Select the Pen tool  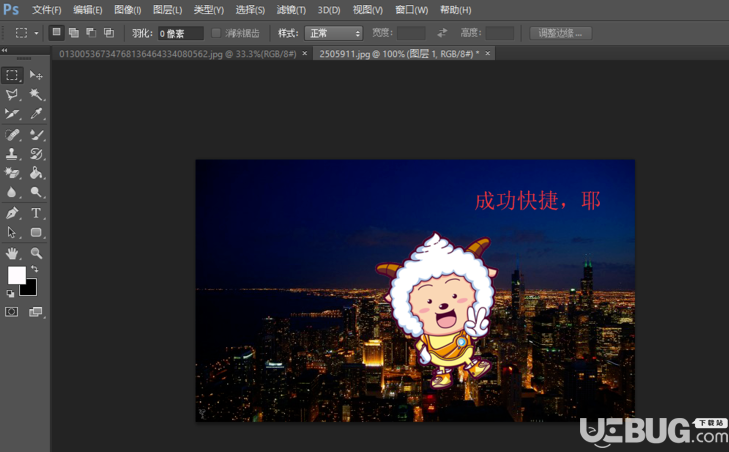[x=12, y=213]
